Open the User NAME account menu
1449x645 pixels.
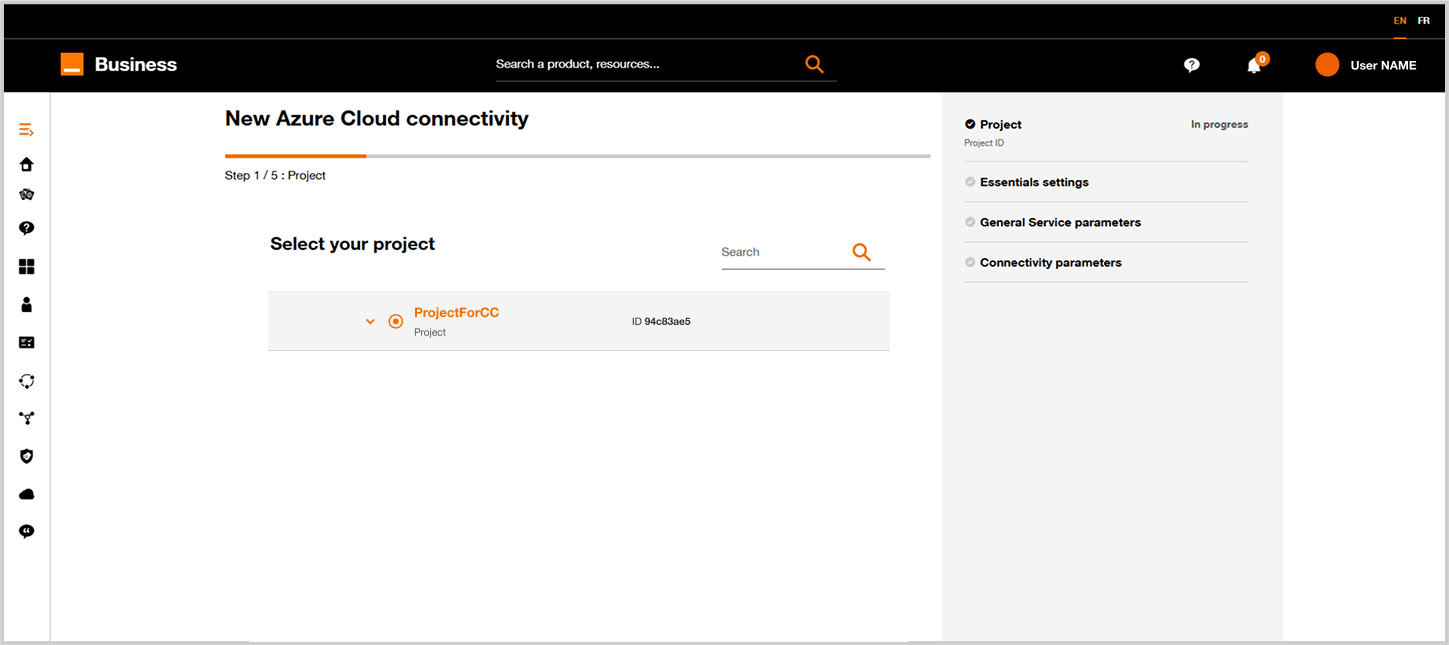(1383, 65)
